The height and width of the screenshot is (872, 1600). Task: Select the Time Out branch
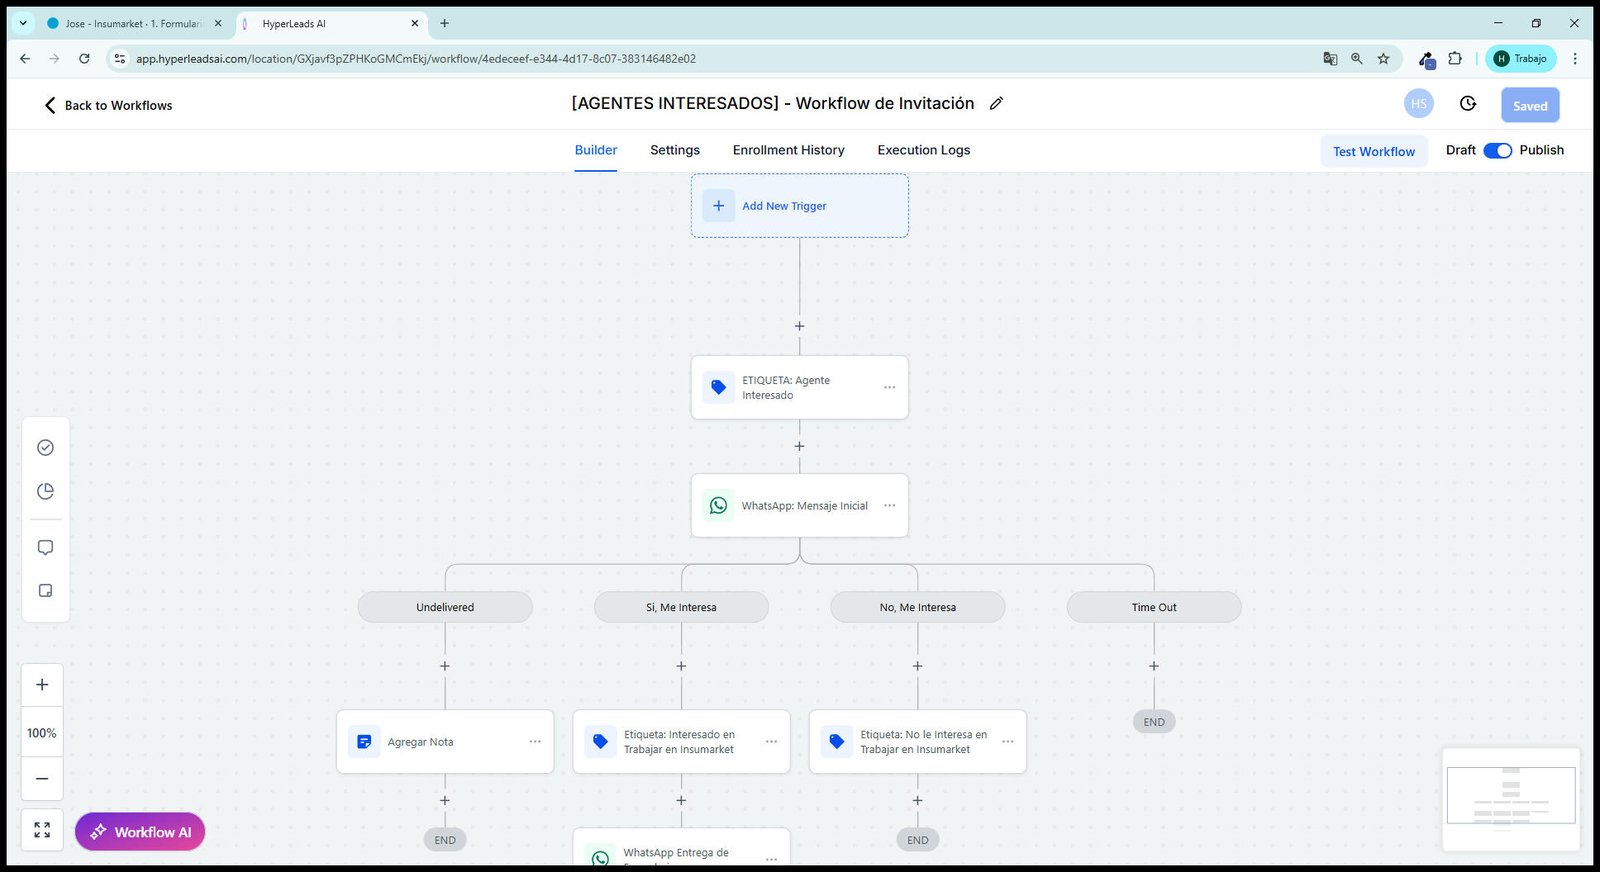click(1154, 607)
